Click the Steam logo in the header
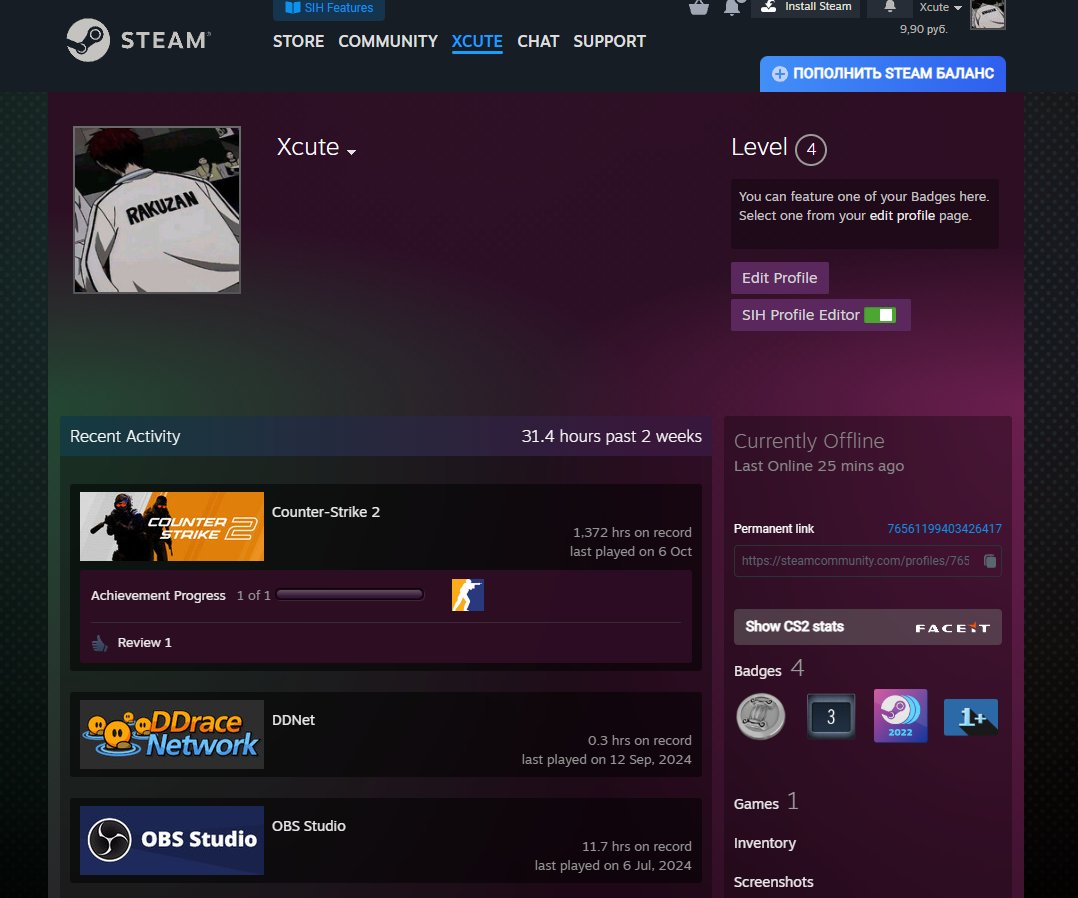The width and height of the screenshot is (1078, 898). pyautogui.click(x=138, y=41)
